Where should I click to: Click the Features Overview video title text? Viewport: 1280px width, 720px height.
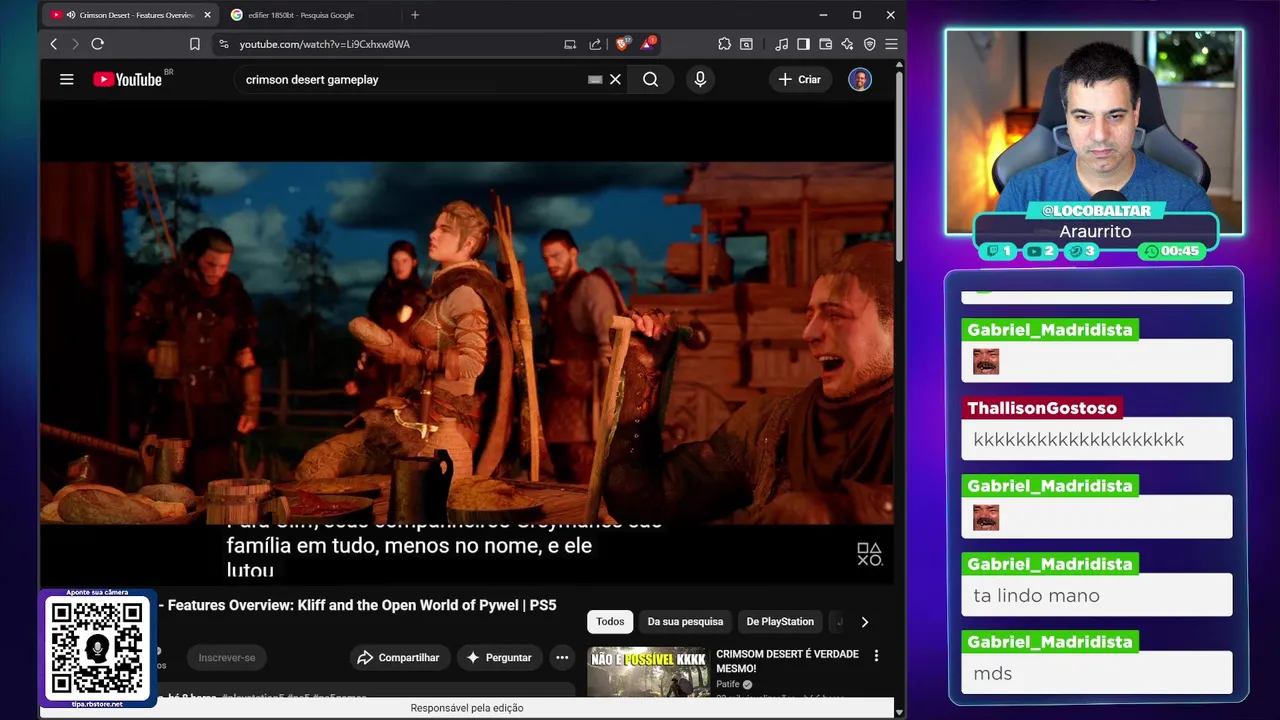pos(362,605)
